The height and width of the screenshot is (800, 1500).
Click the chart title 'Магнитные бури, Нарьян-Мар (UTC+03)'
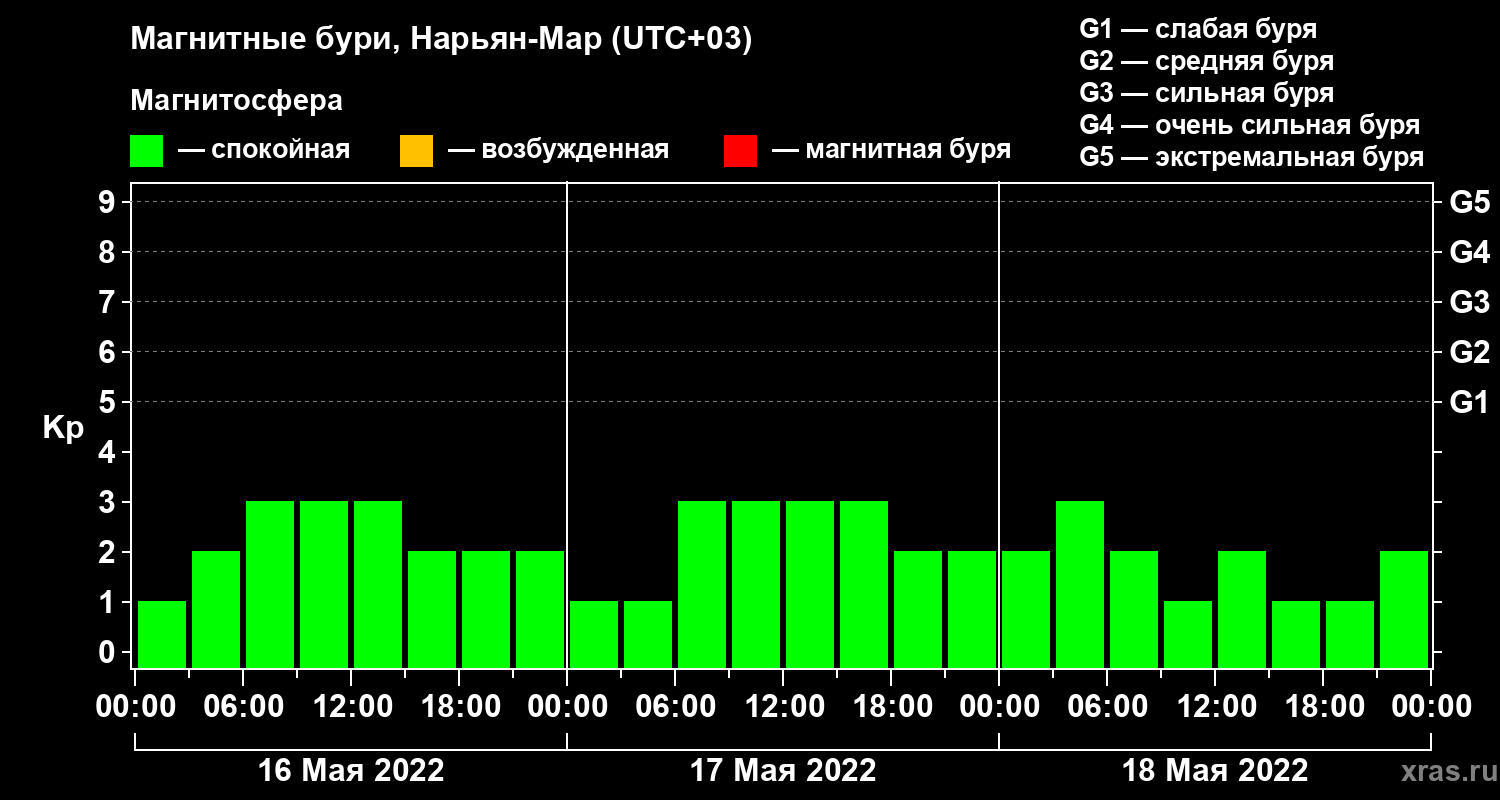pyautogui.click(x=441, y=41)
